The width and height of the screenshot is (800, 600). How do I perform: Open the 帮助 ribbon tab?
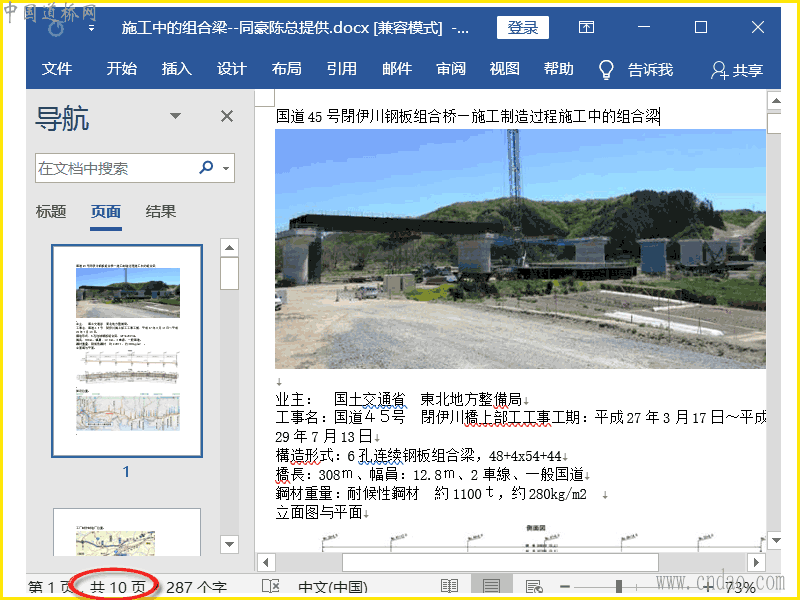click(559, 69)
